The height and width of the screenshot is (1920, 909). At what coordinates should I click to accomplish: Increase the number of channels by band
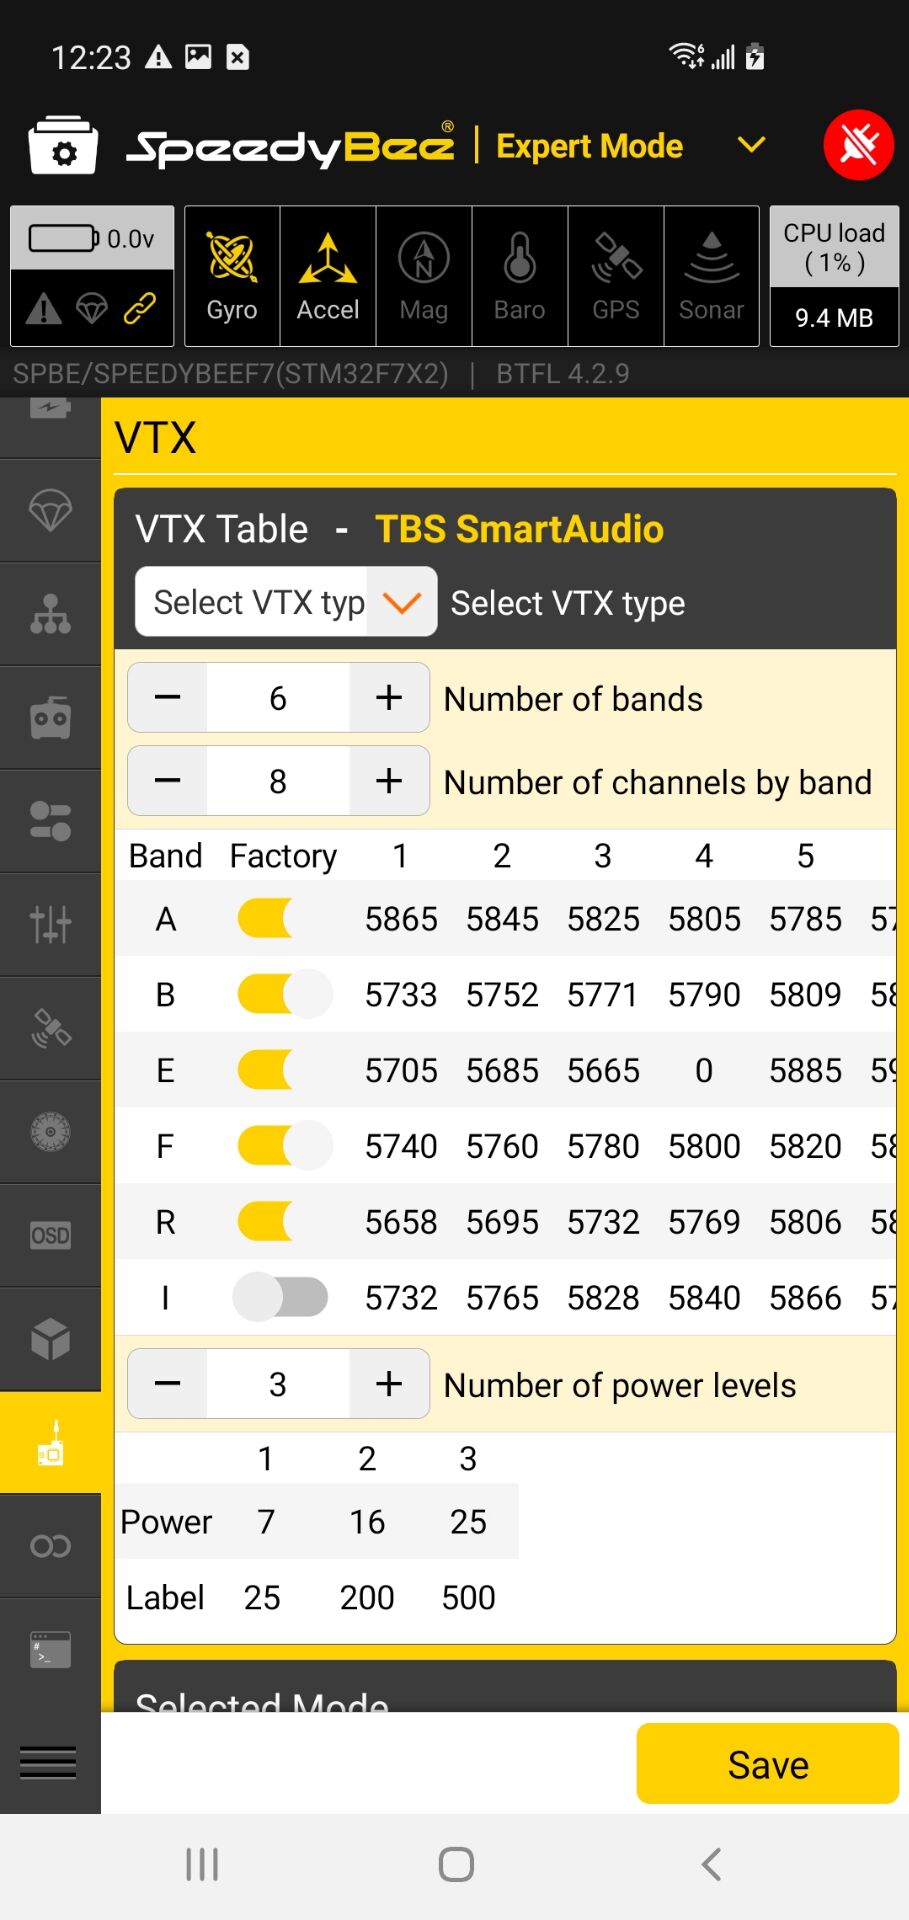pyautogui.click(x=389, y=781)
